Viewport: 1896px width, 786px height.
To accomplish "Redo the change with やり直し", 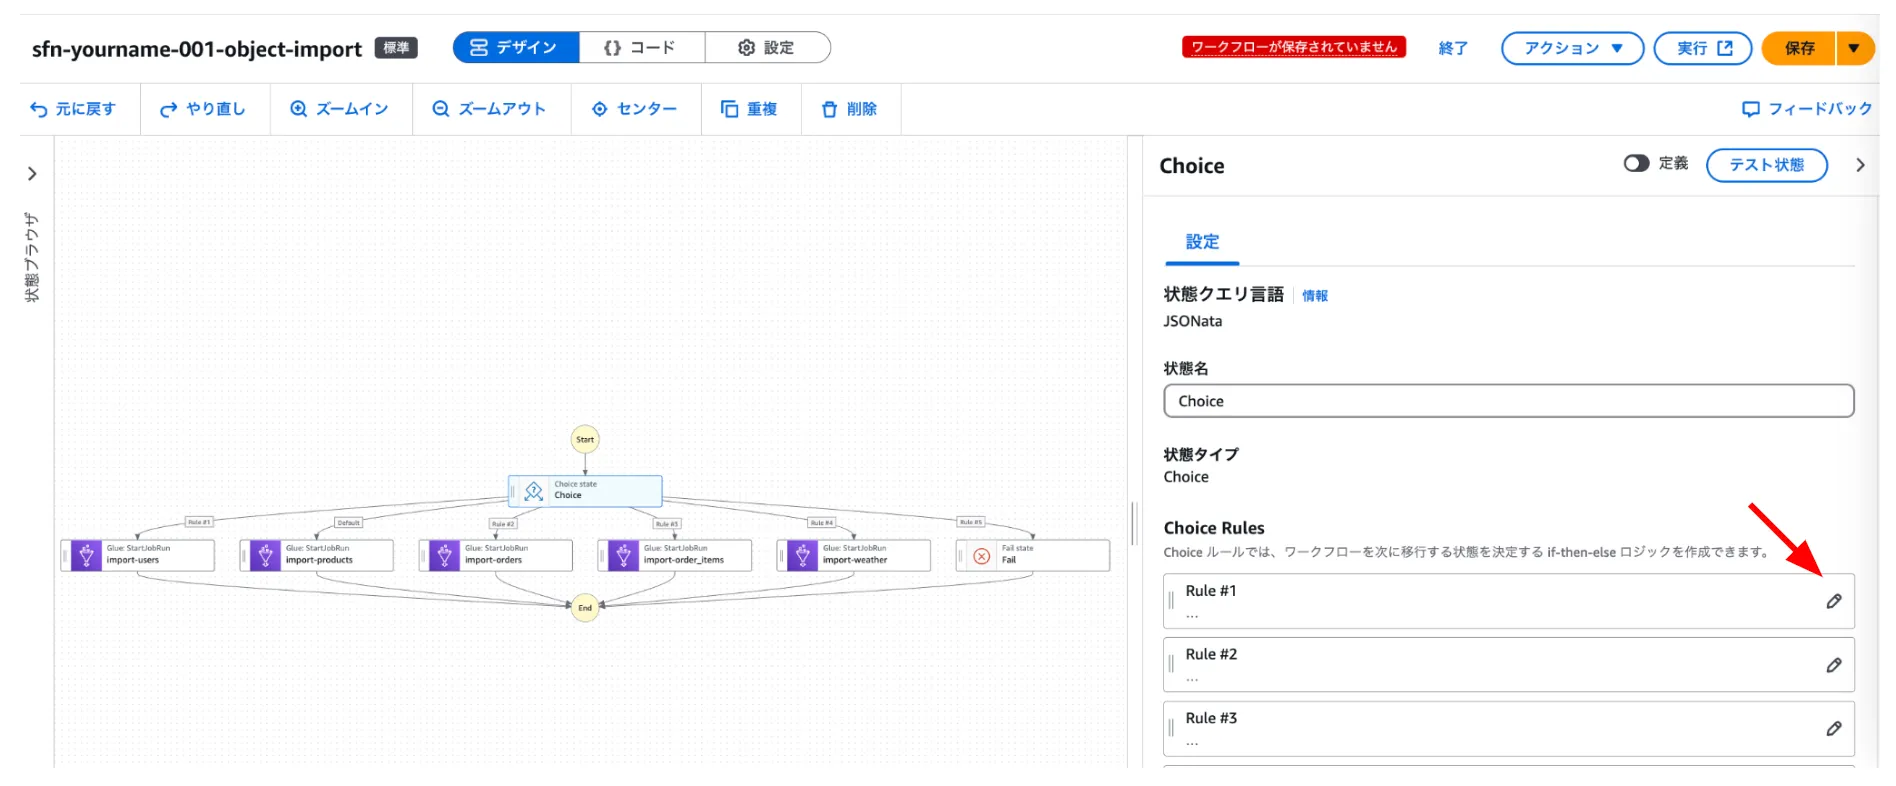I will pos(203,109).
